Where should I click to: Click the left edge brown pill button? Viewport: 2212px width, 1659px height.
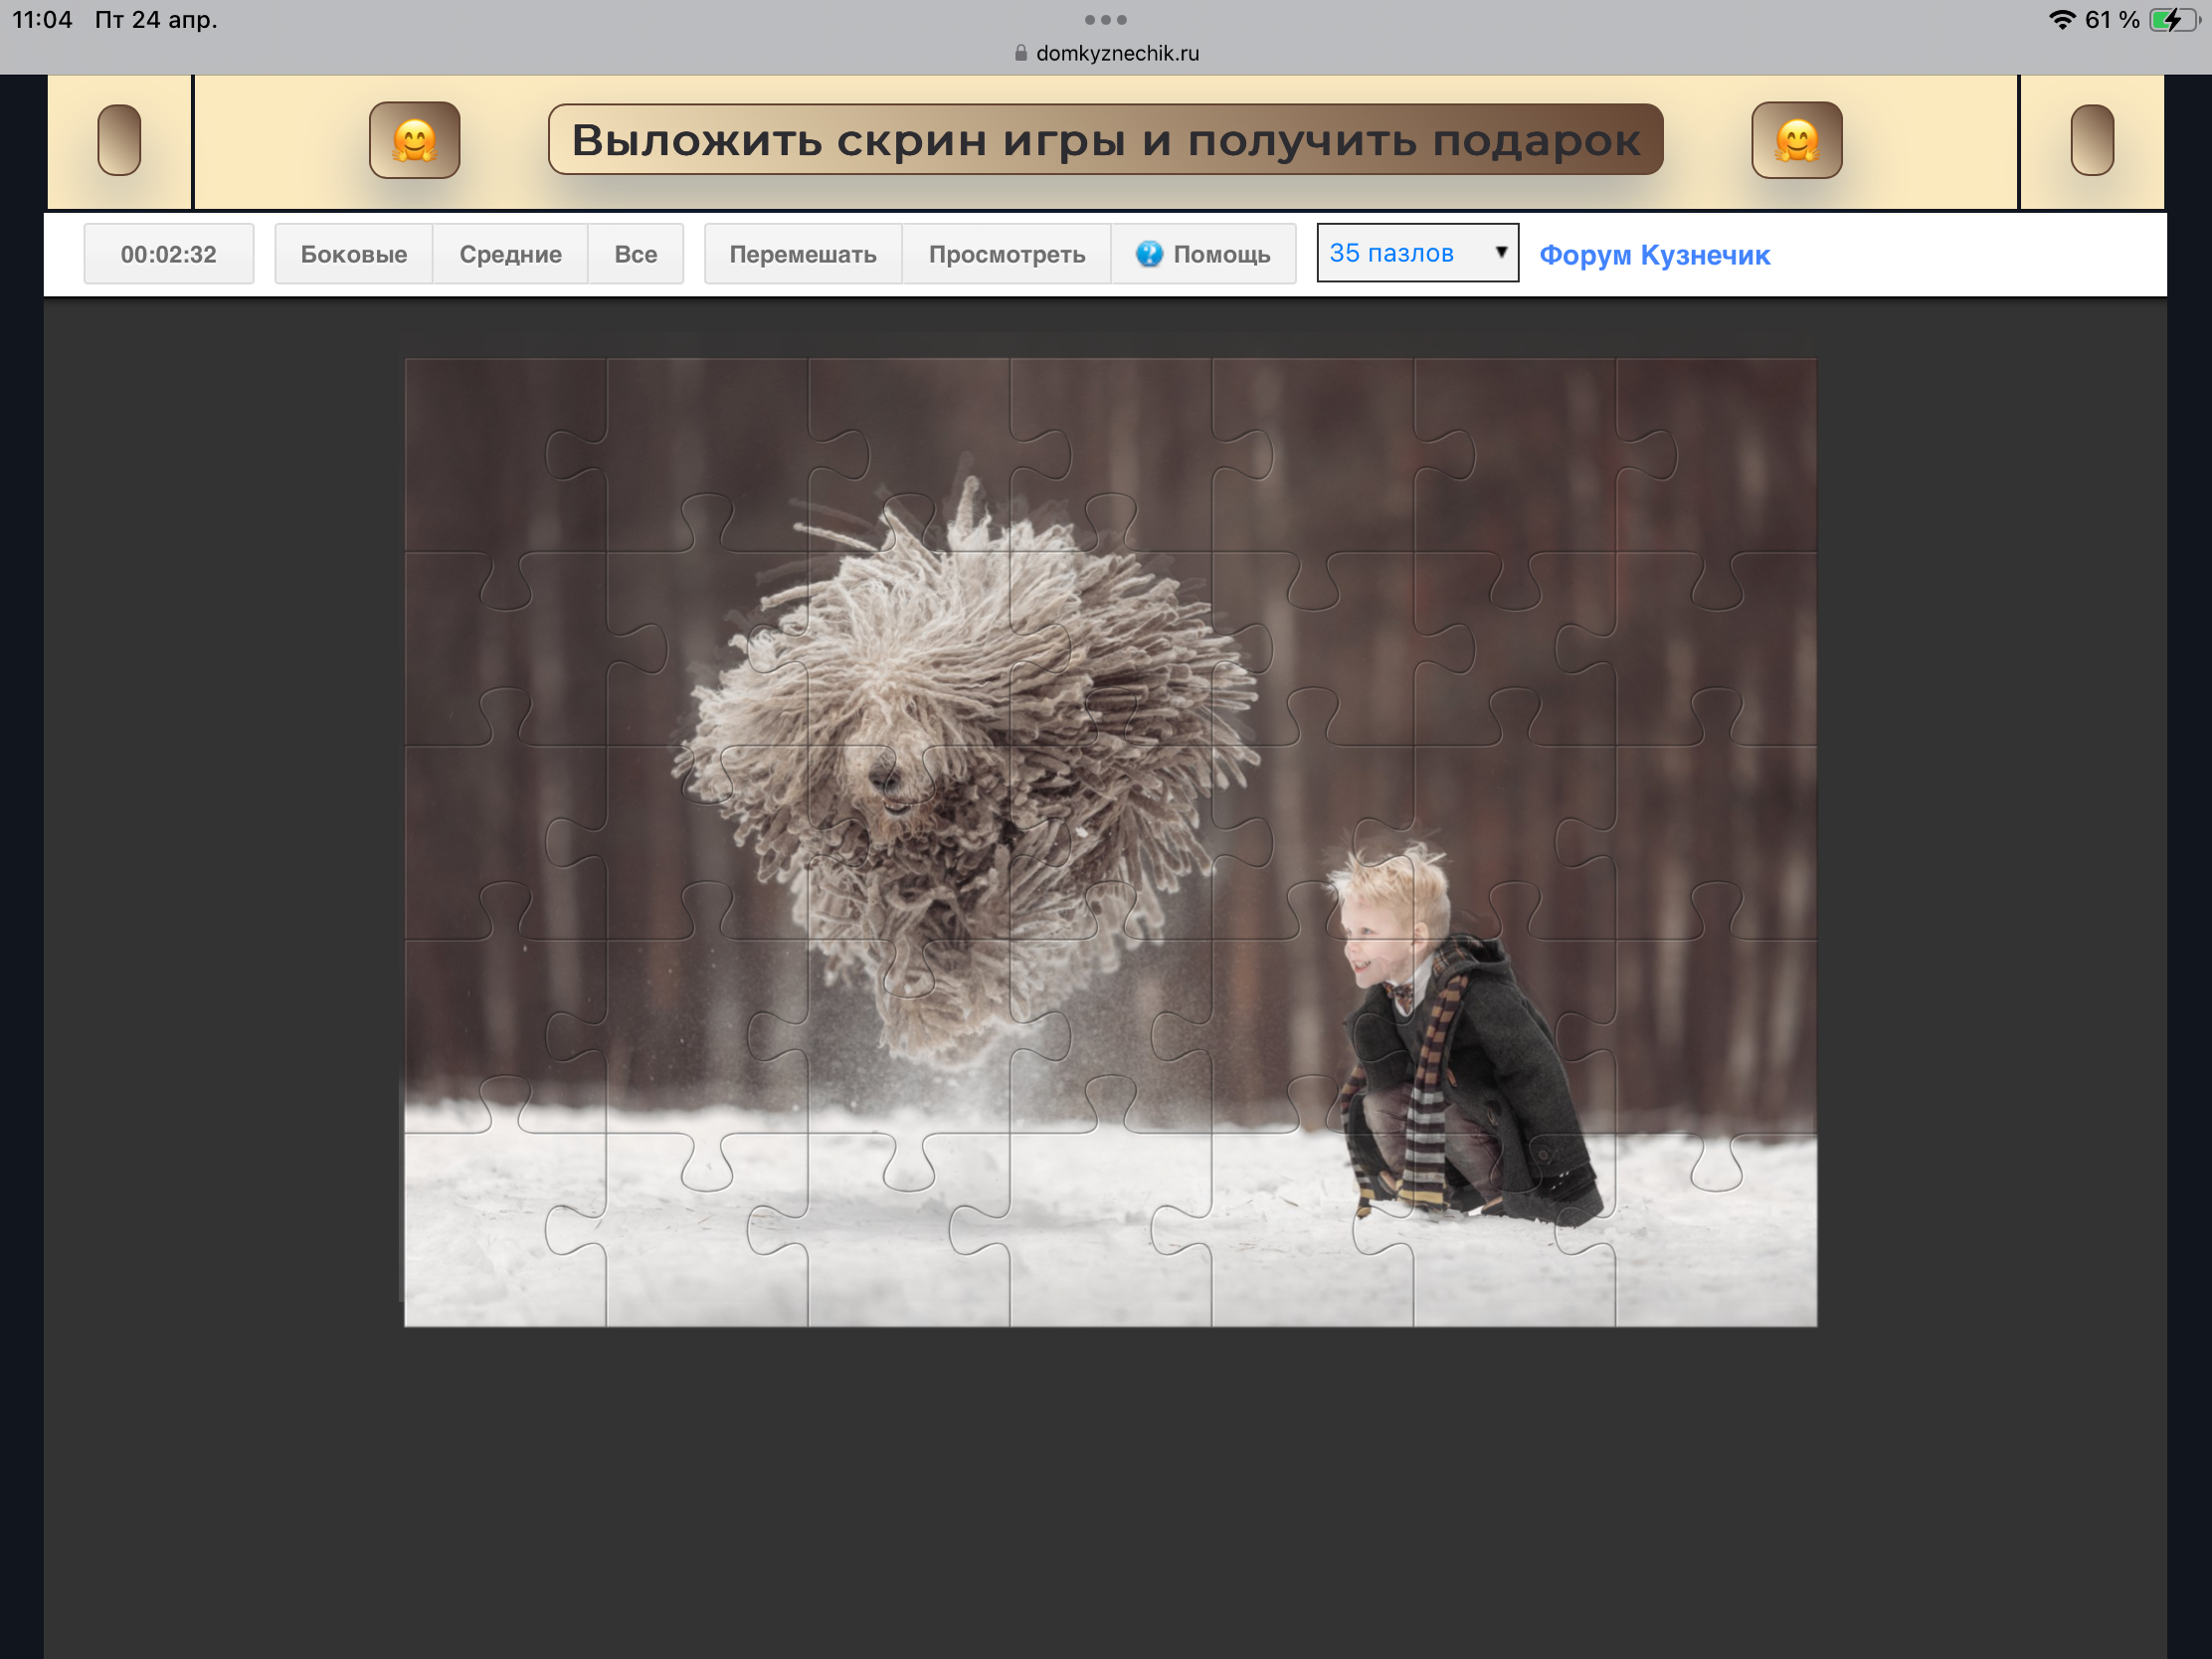[119, 140]
